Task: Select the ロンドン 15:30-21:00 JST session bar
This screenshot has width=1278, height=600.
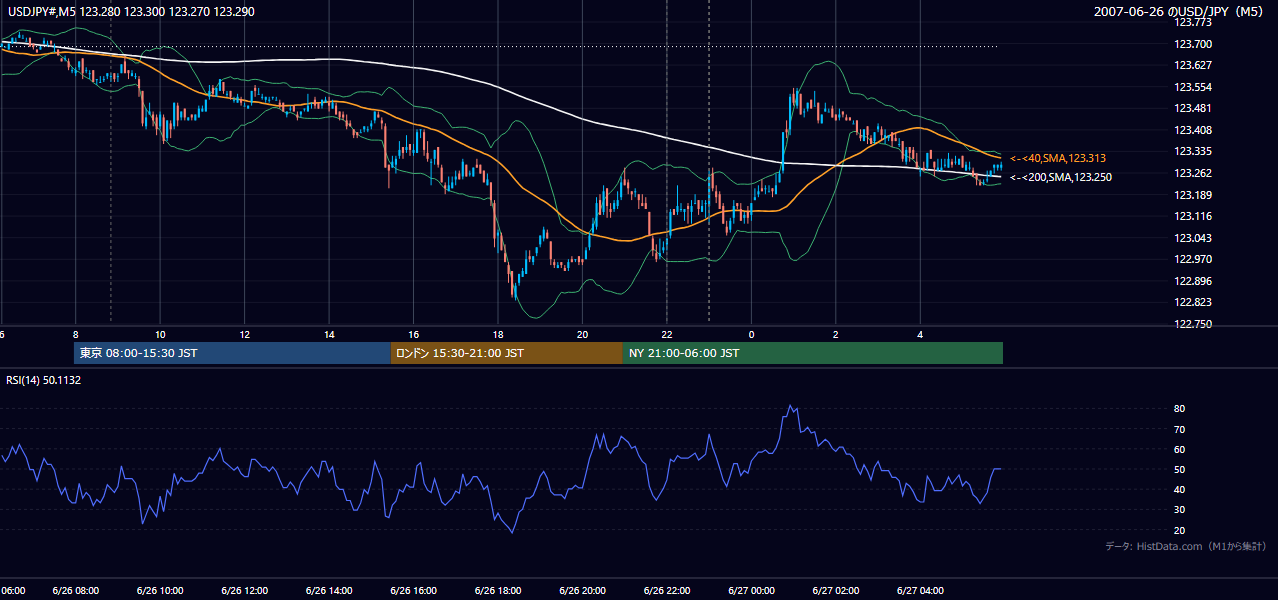Action: tap(506, 353)
